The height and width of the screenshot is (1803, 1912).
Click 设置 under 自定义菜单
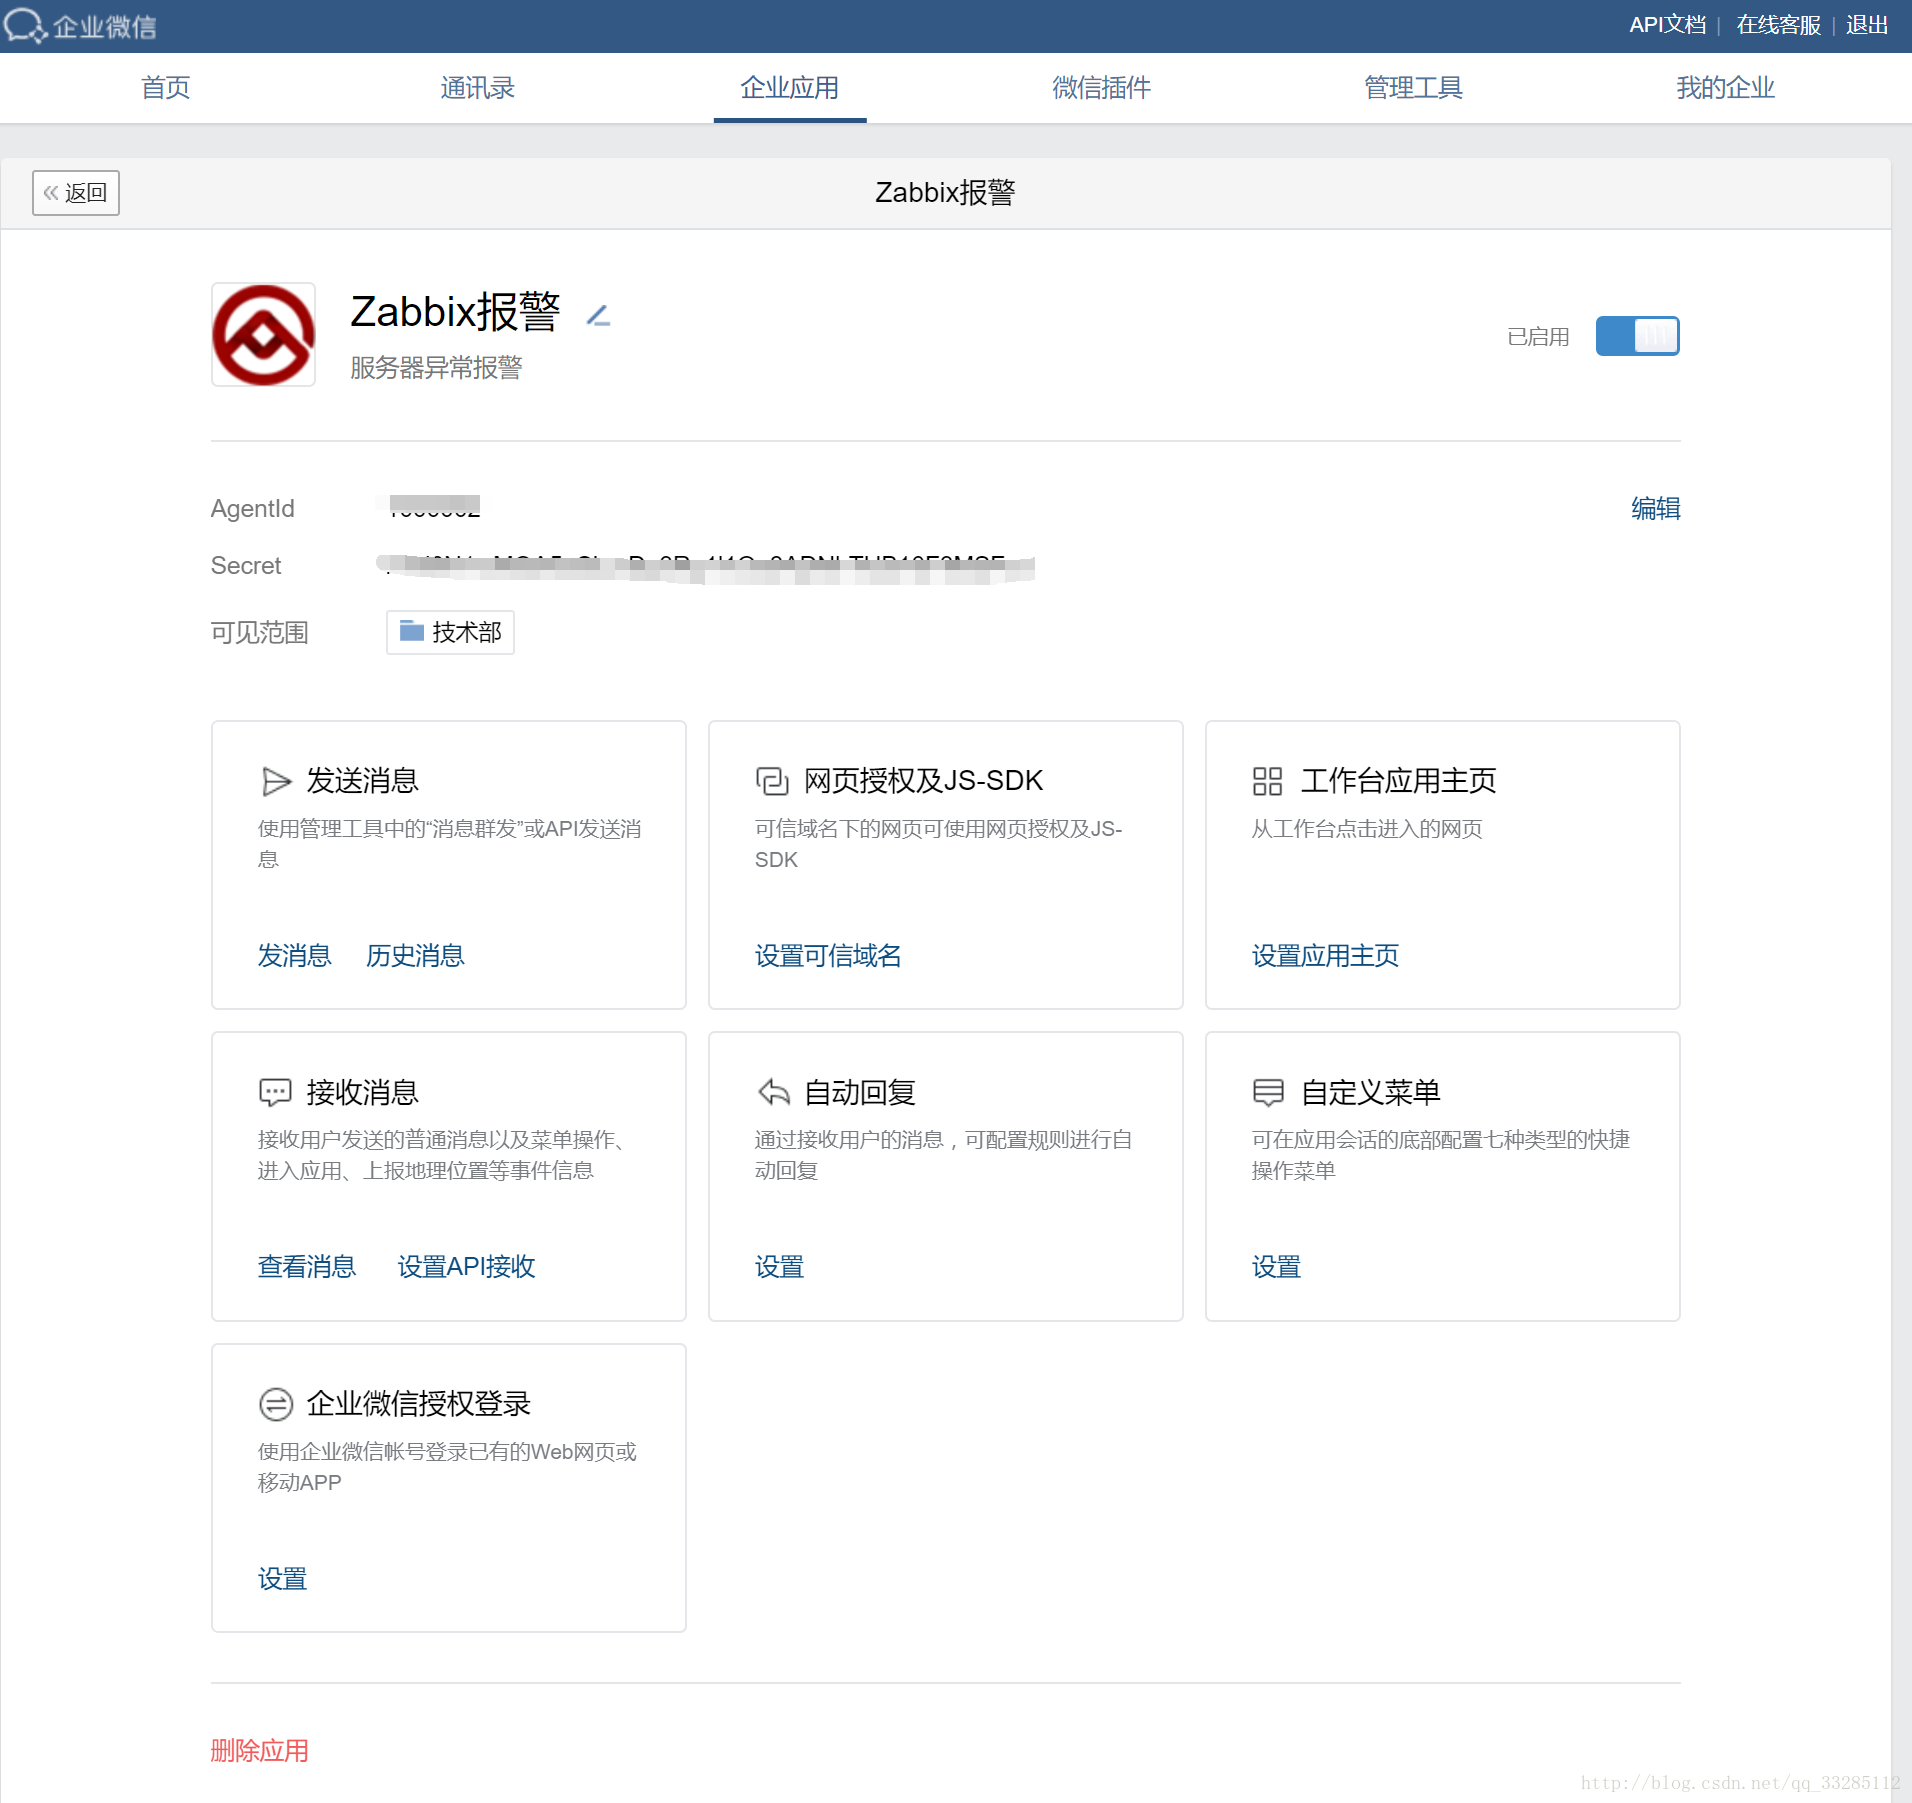coord(1276,1267)
